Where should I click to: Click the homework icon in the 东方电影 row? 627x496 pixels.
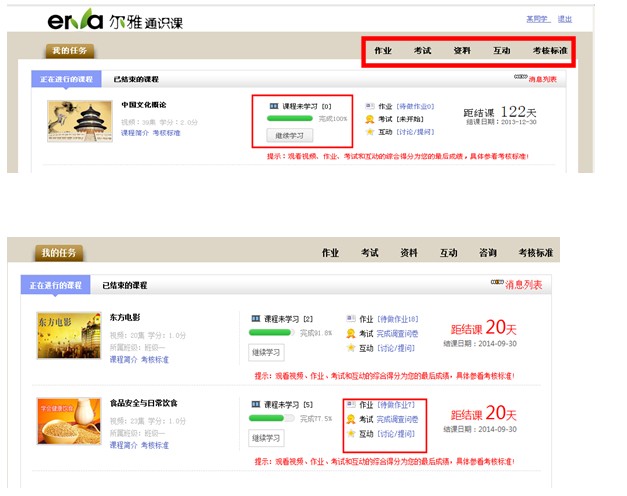pyautogui.click(x=351, y=318)
